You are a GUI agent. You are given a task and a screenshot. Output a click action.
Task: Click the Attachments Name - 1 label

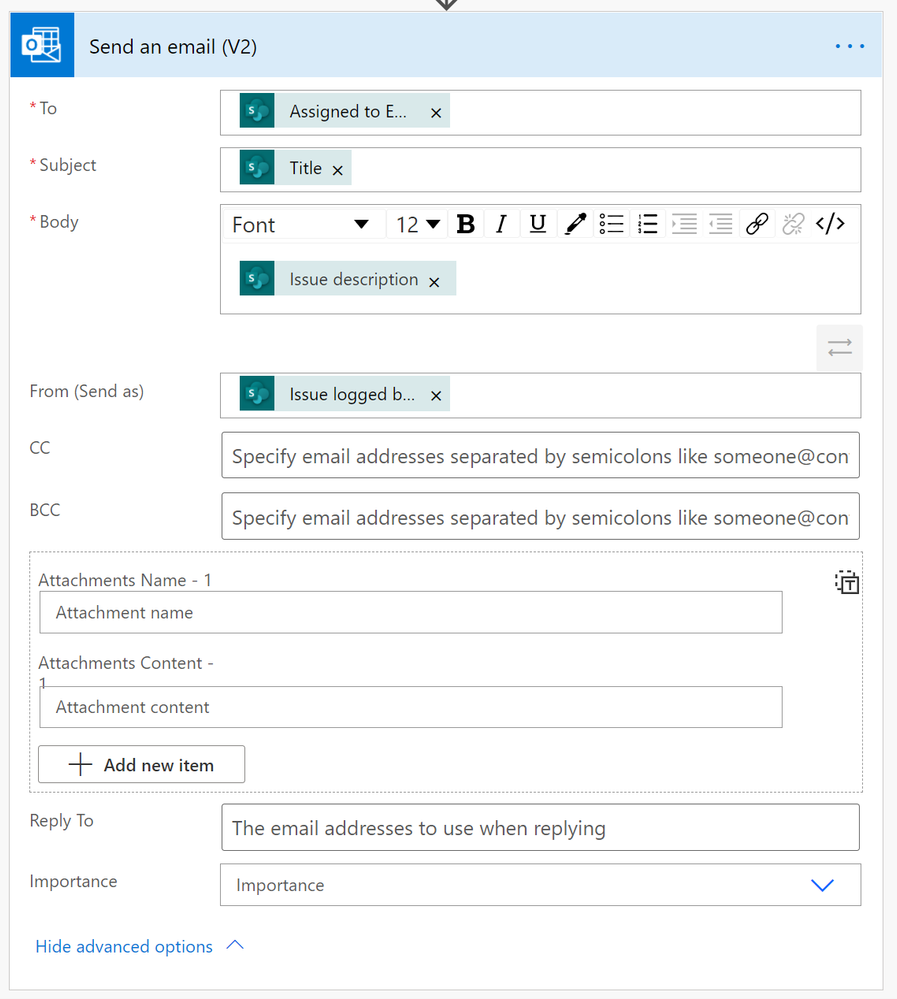point(125,580)
